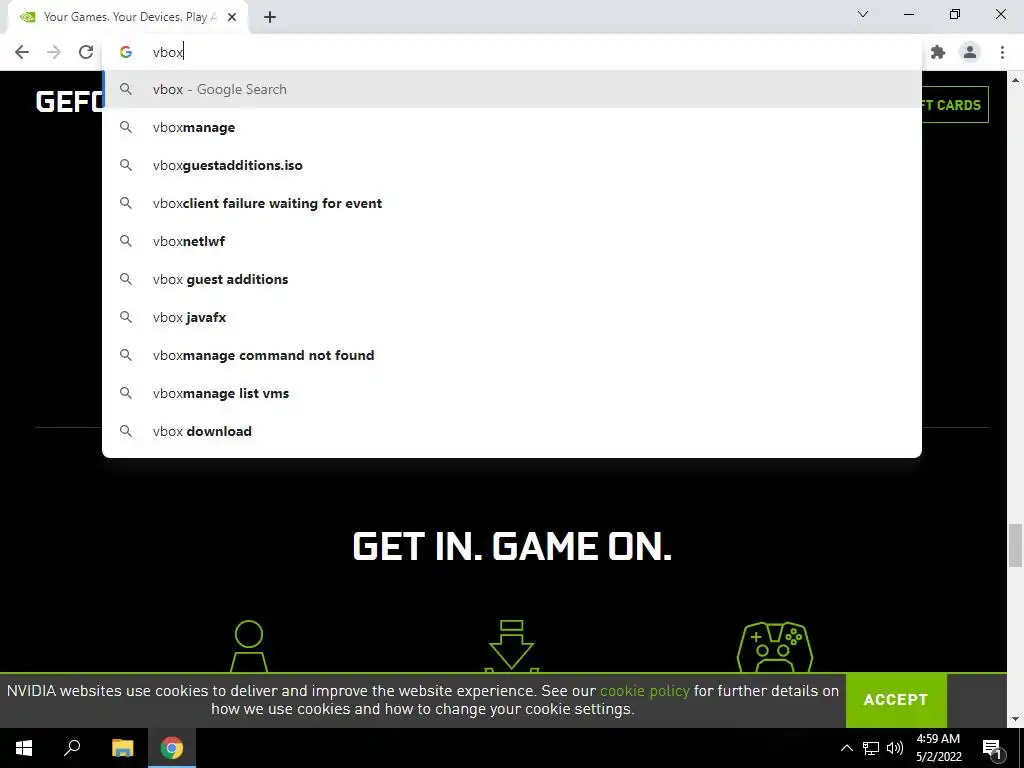Click the browser forward arrow

click(x=54, y=52)
